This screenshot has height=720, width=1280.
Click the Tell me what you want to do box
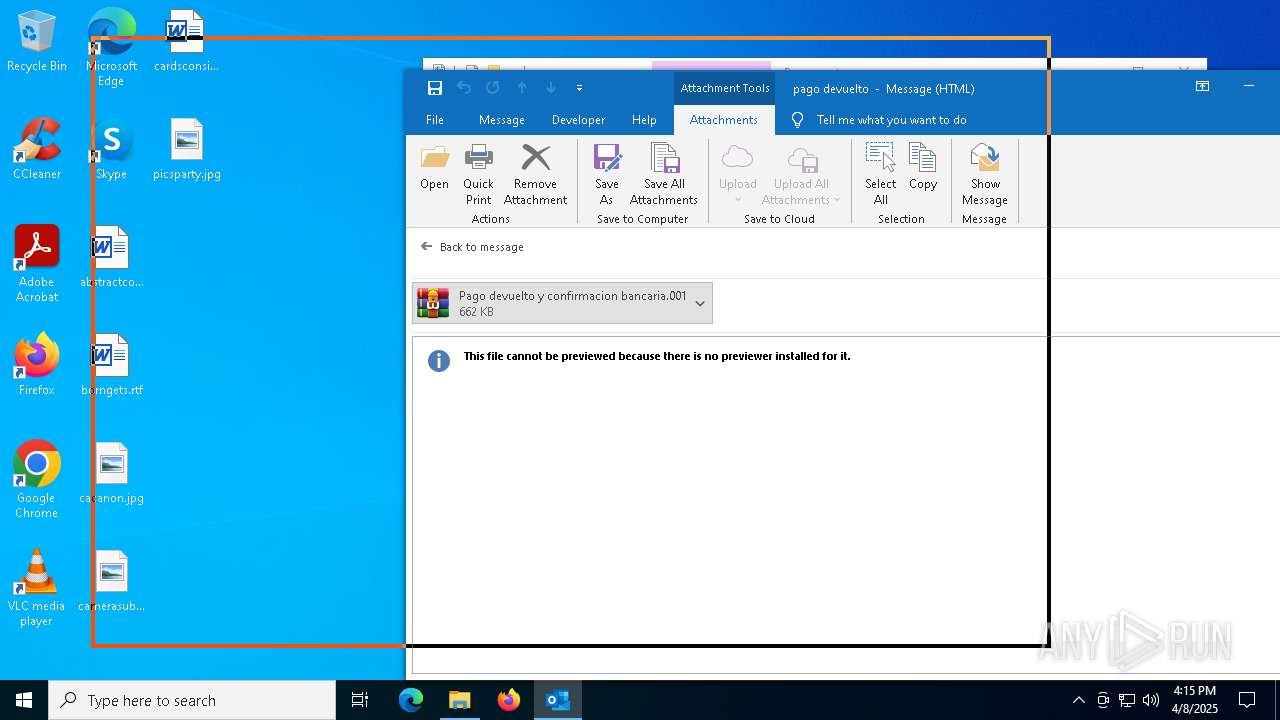point(891,120)
